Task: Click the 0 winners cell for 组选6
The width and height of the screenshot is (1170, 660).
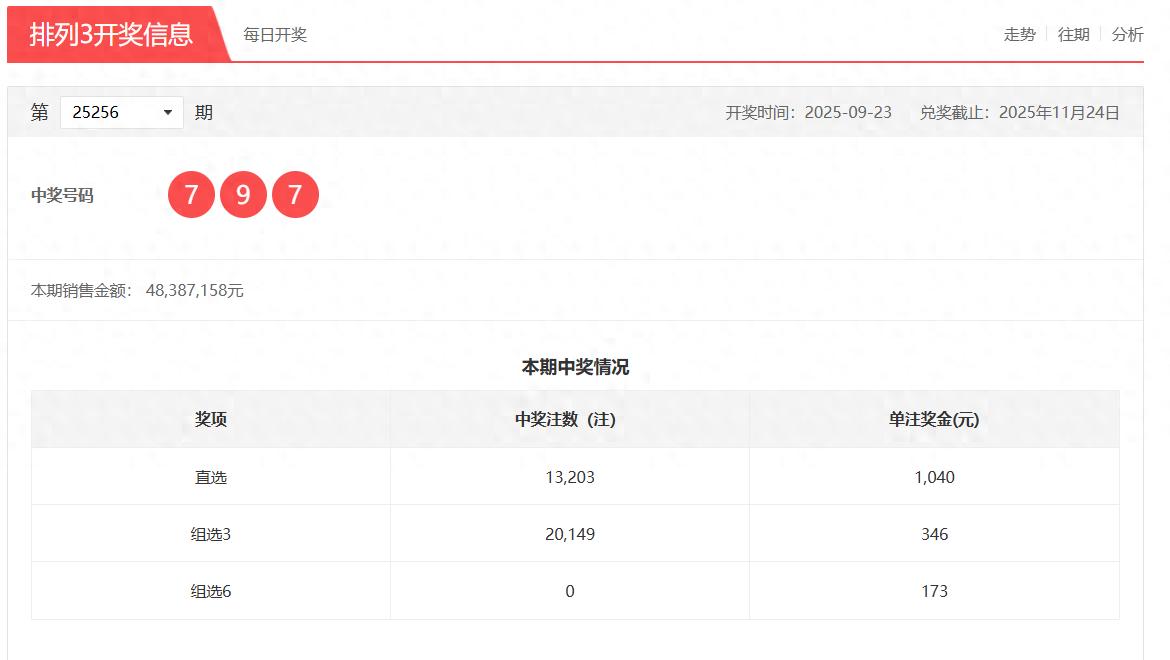Action: pos(569,591)
